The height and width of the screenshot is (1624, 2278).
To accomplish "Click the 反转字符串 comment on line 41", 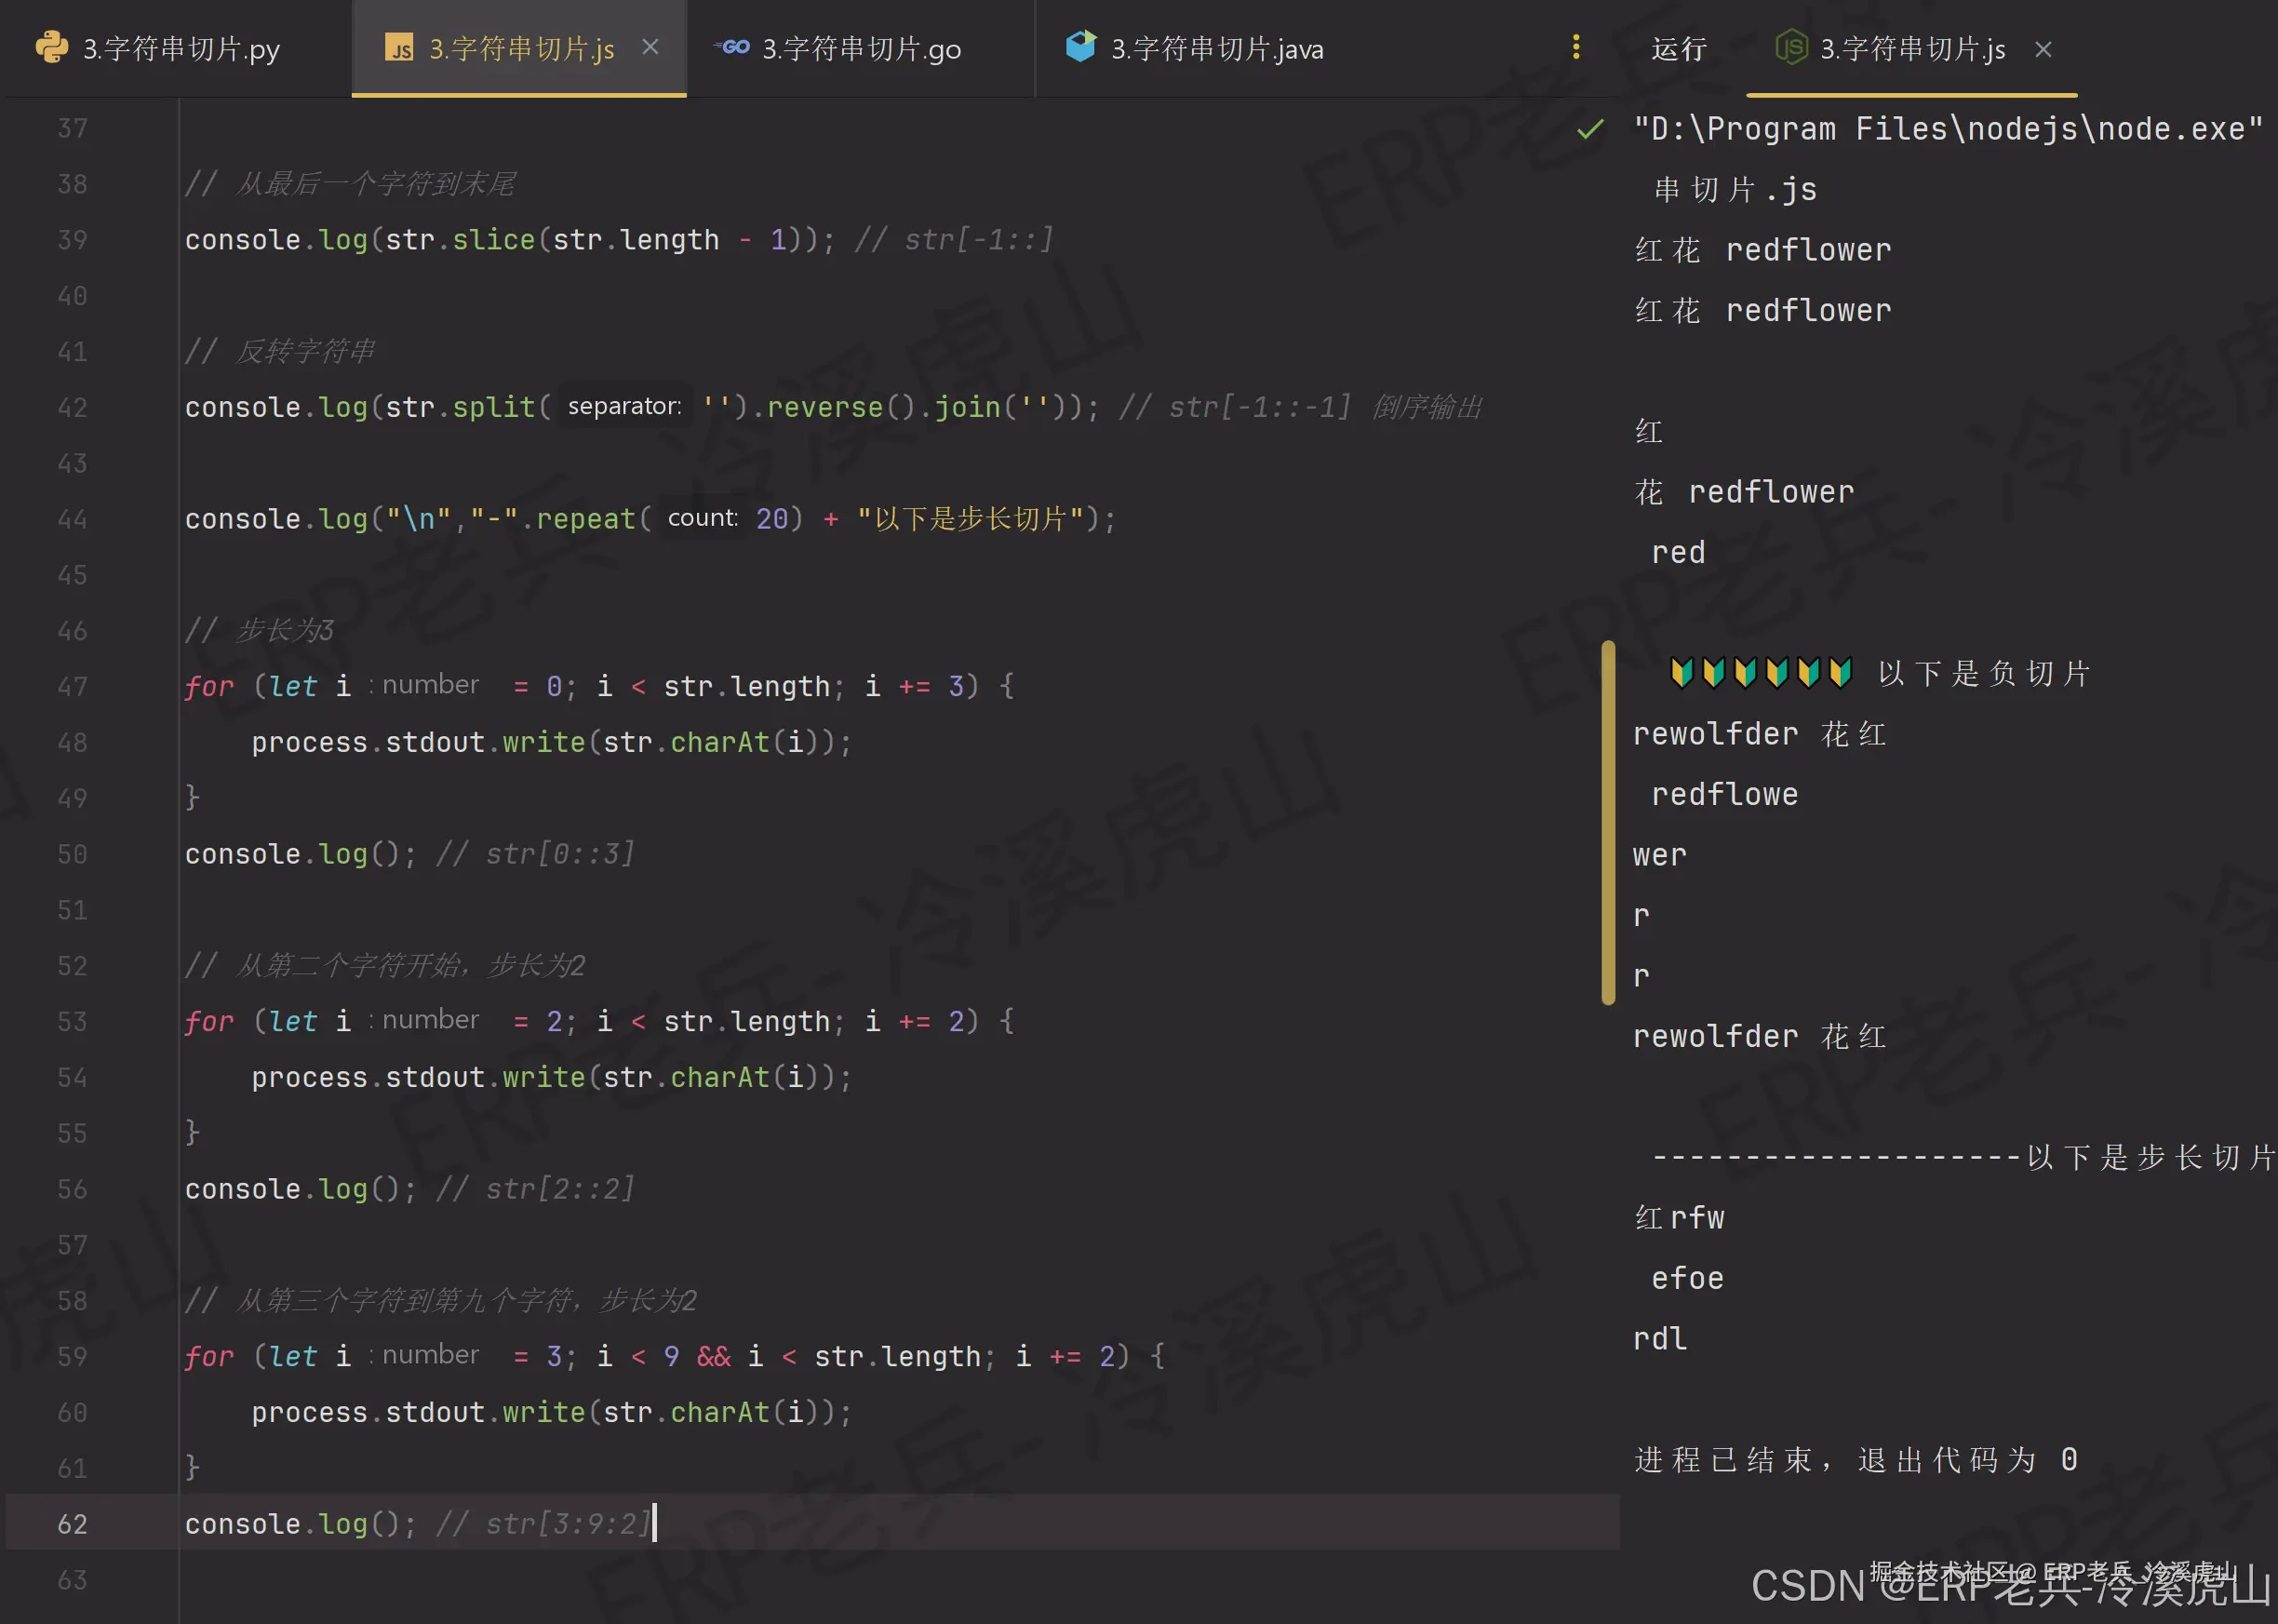I will (x=280, y=351).
